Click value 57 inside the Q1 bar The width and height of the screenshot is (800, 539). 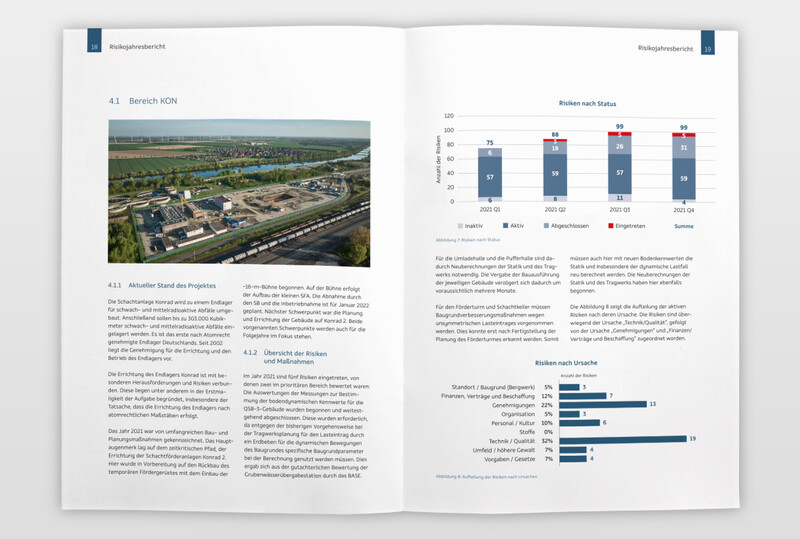pos(490,177)
